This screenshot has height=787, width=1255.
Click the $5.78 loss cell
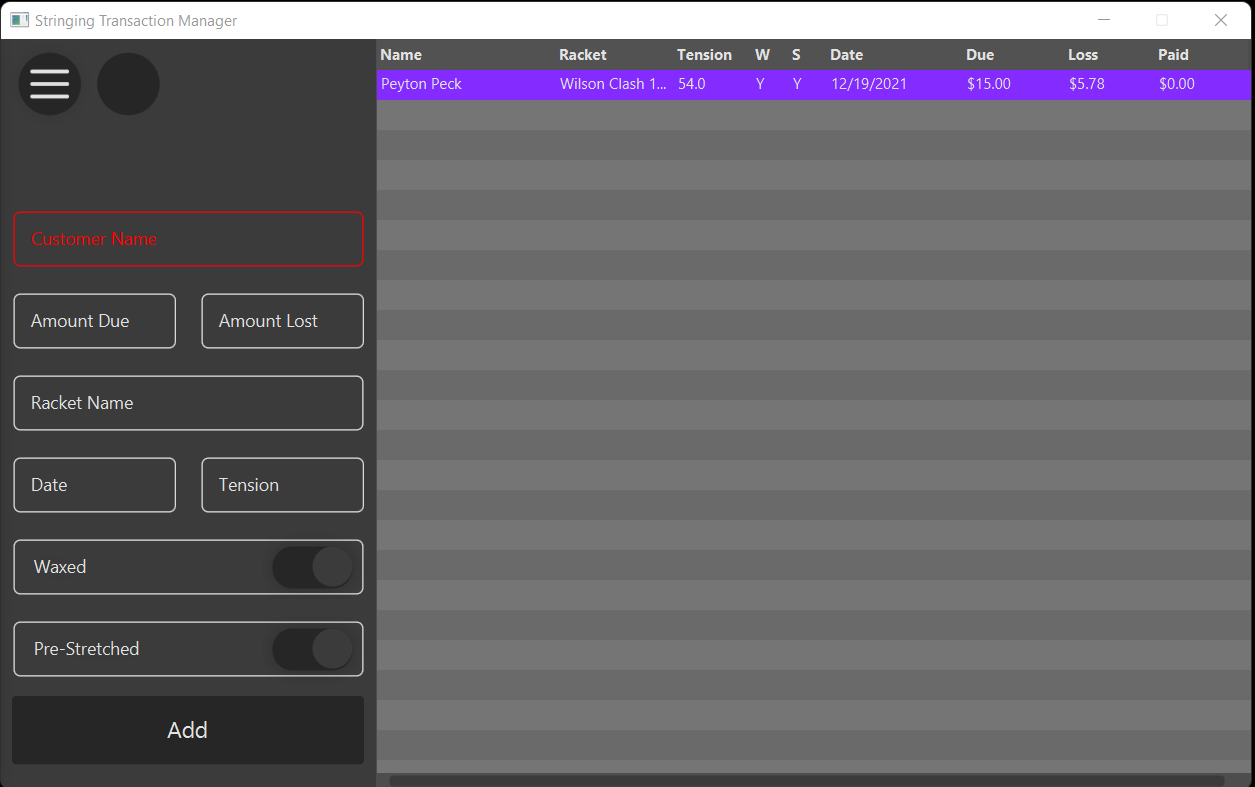1087,84
